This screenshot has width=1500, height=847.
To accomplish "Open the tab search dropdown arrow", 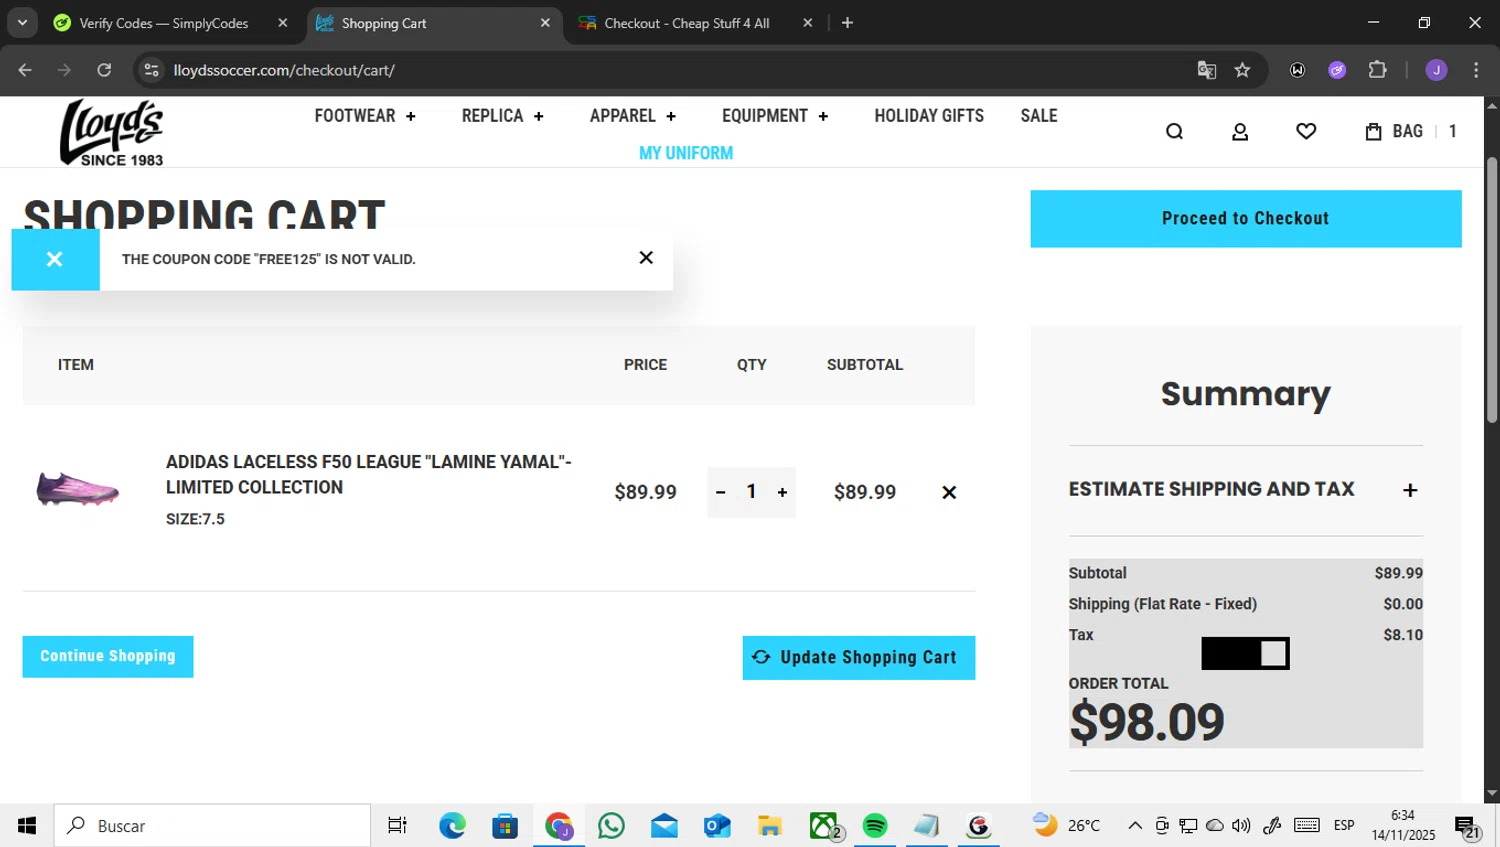I will [x=22, y=23].
